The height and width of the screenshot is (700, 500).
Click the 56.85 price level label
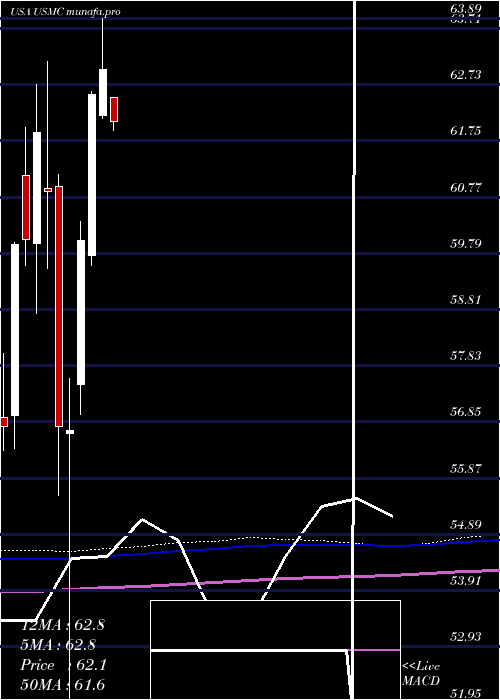pos(466,412)
